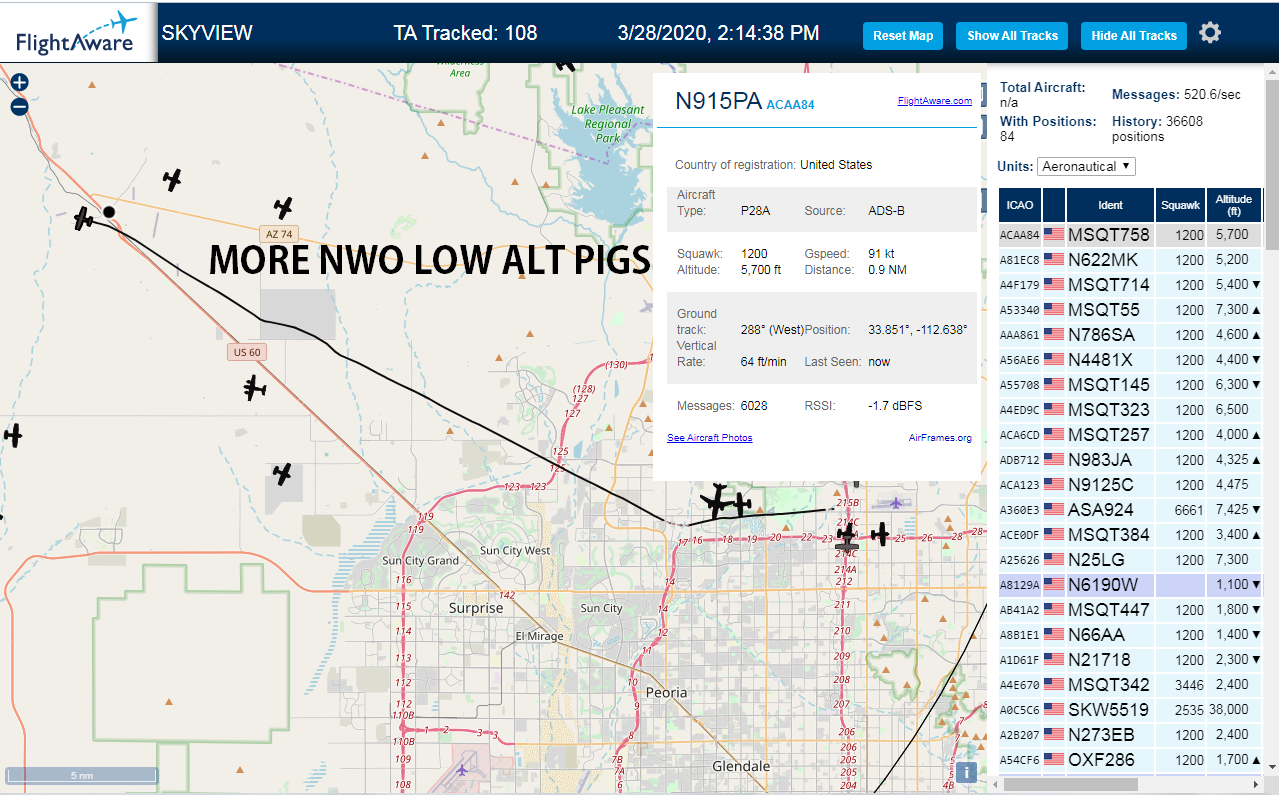Screen dimensions: 1279x795
Task: Select the MSQT257 aircraft row
Action: (1130, 435)
